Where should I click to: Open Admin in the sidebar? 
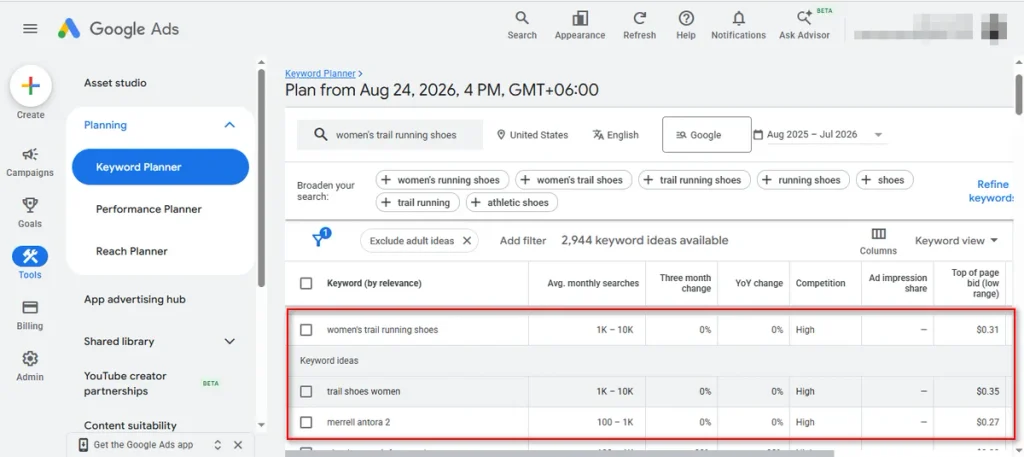click(30, 366)
